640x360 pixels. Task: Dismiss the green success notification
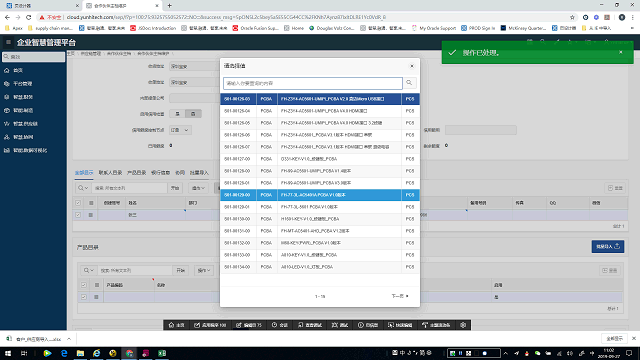620,52
